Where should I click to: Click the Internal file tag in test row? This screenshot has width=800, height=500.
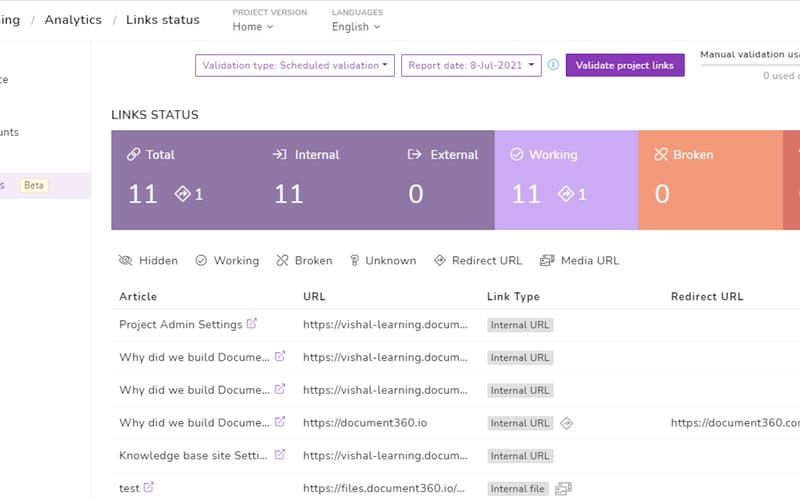coord(517,489)
